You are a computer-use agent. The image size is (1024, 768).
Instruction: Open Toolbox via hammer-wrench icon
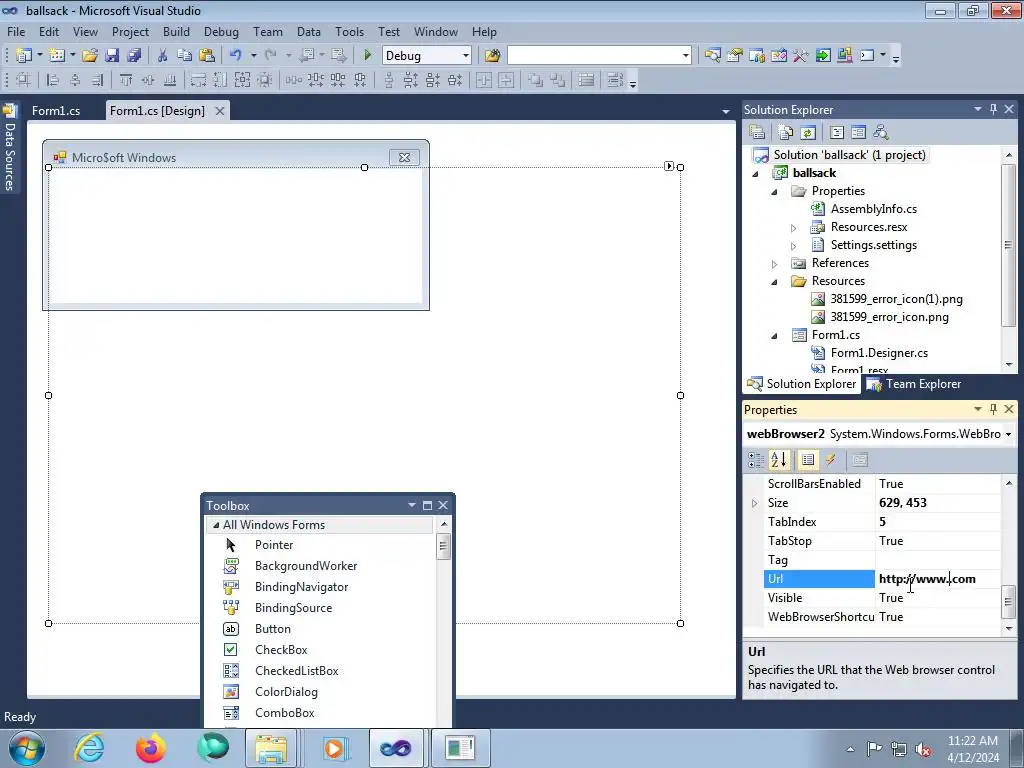(801, 56)
